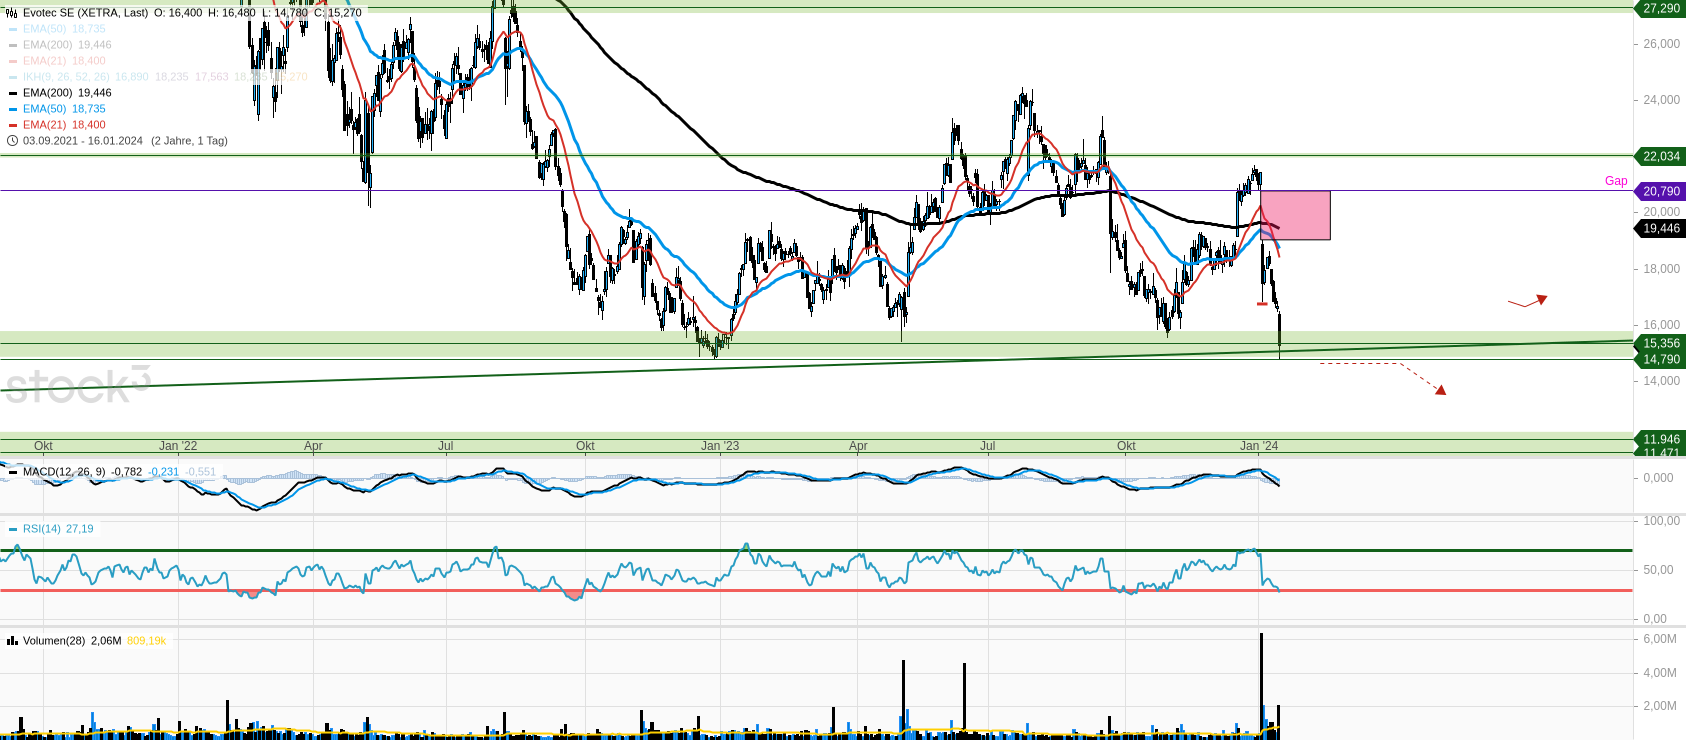Screen dimensions: 1686x740
Task: Click the 14,000 price axis label
Action: click(1662, 381)
